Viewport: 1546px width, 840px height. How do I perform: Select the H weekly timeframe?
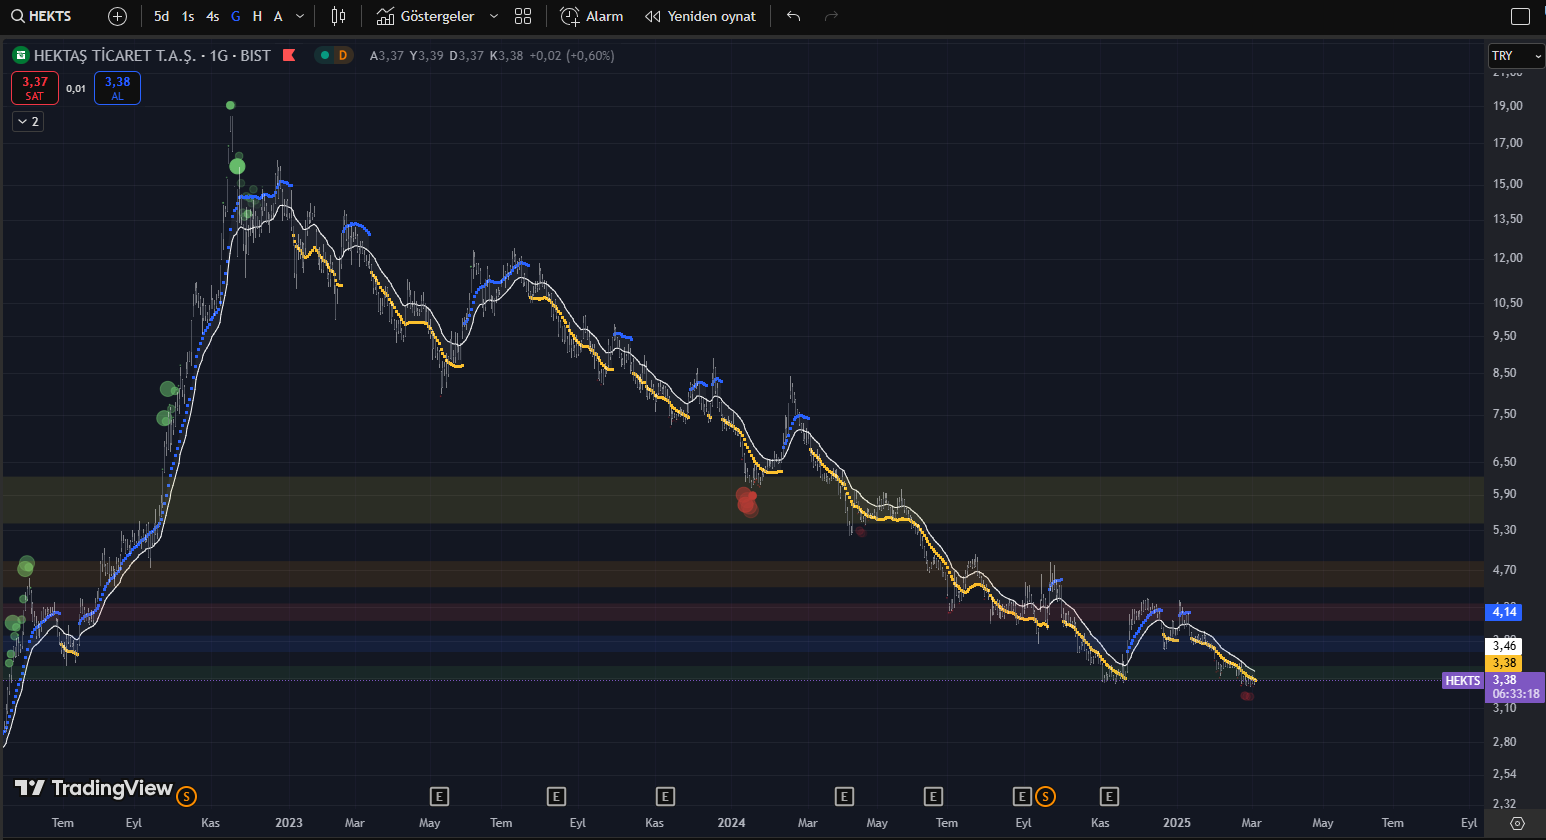click(257, 16)
